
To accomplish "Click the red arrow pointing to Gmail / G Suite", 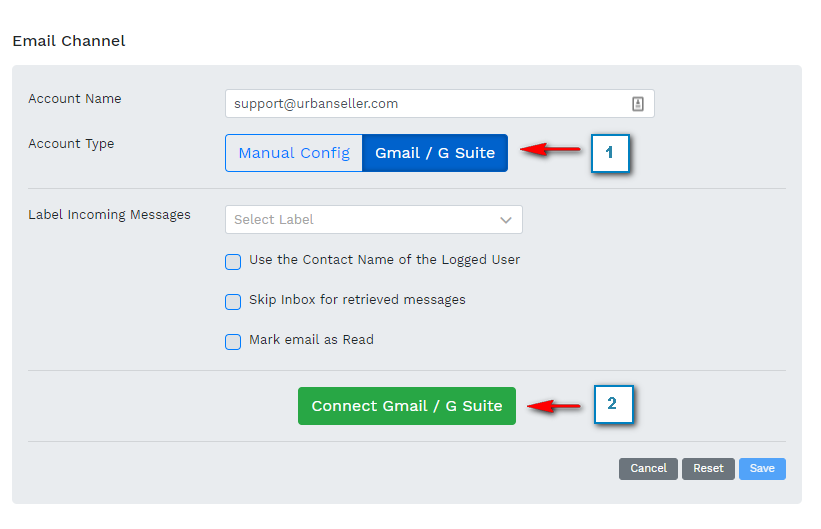I will (x=551, y=150).
